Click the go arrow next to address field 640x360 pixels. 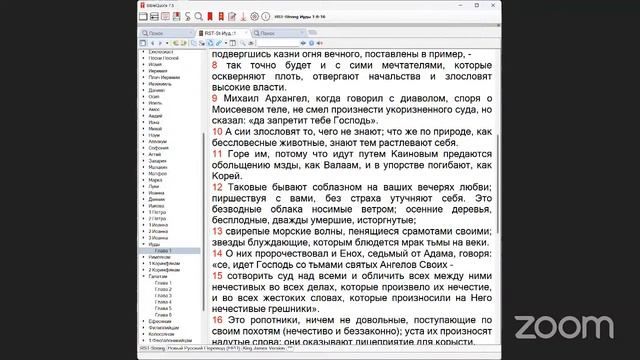pos(303,43)
